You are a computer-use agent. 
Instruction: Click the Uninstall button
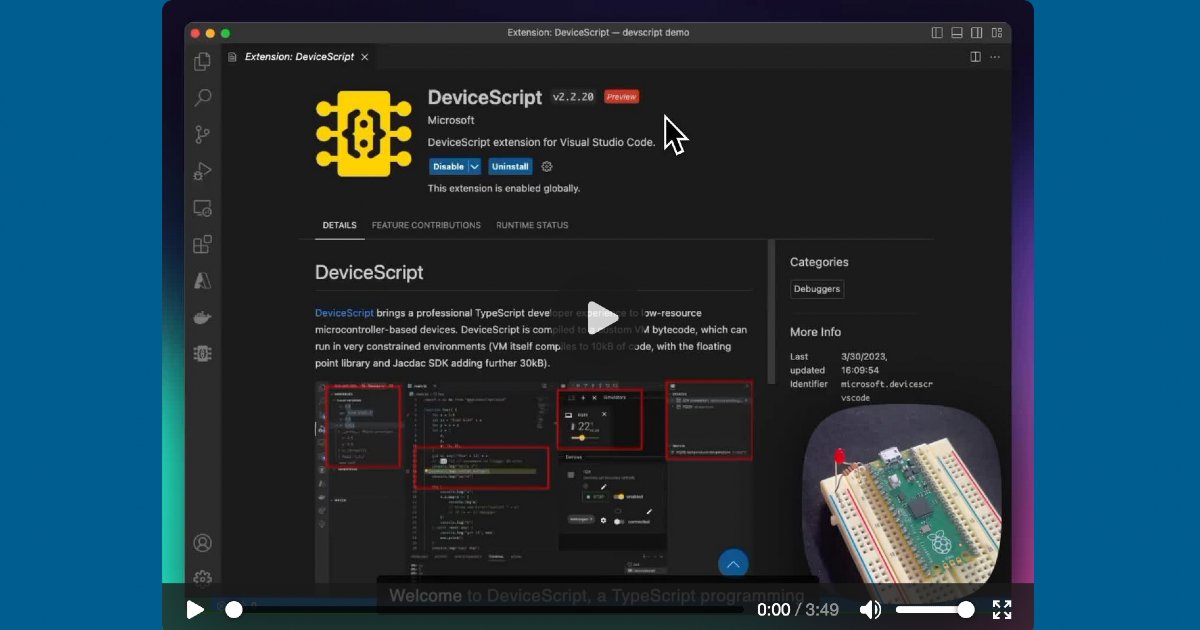(510, 167)
